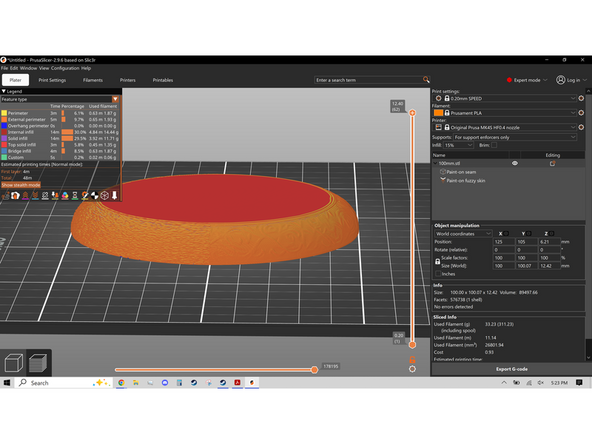Click the search term input field
Viewport: 592px width, 444px height.
click(368, 80)
